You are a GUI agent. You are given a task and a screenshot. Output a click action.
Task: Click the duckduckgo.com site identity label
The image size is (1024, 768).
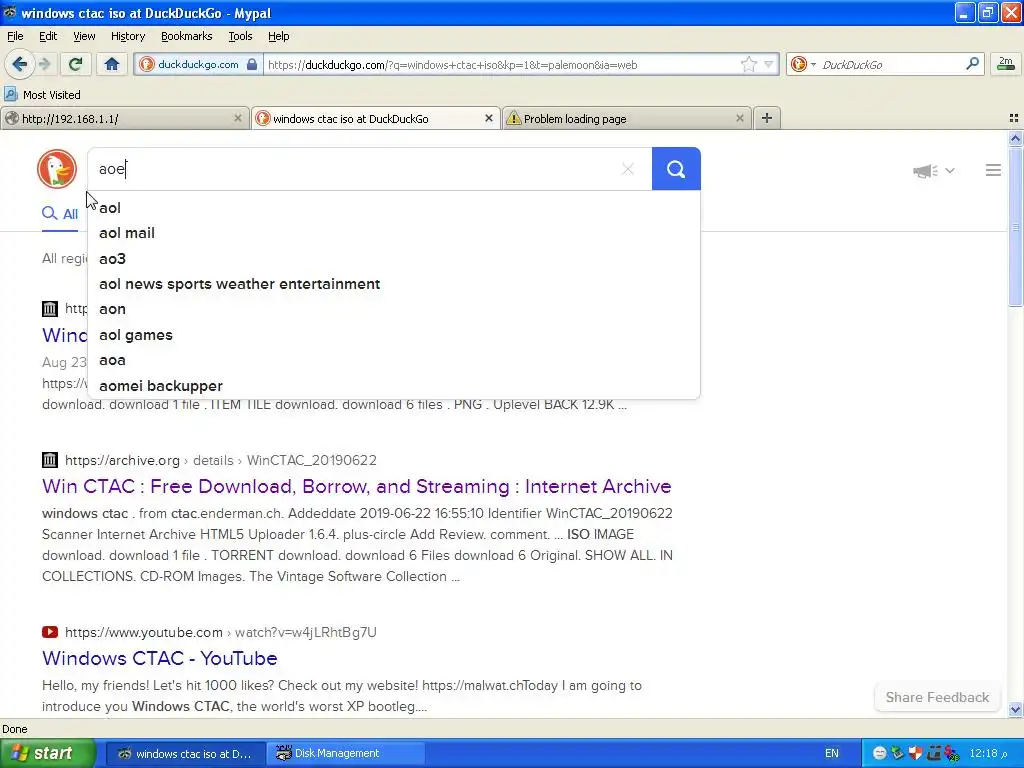click(198, 64)
